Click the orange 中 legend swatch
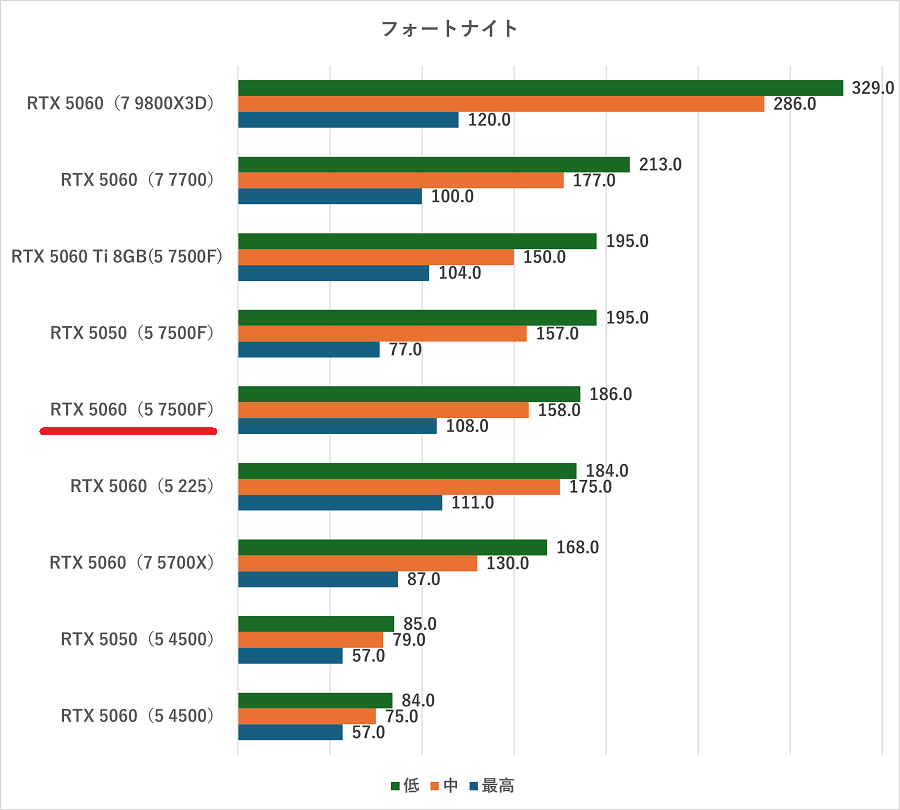Image resolution: width=900 pixels, height=810 pixels. (435, 786)
